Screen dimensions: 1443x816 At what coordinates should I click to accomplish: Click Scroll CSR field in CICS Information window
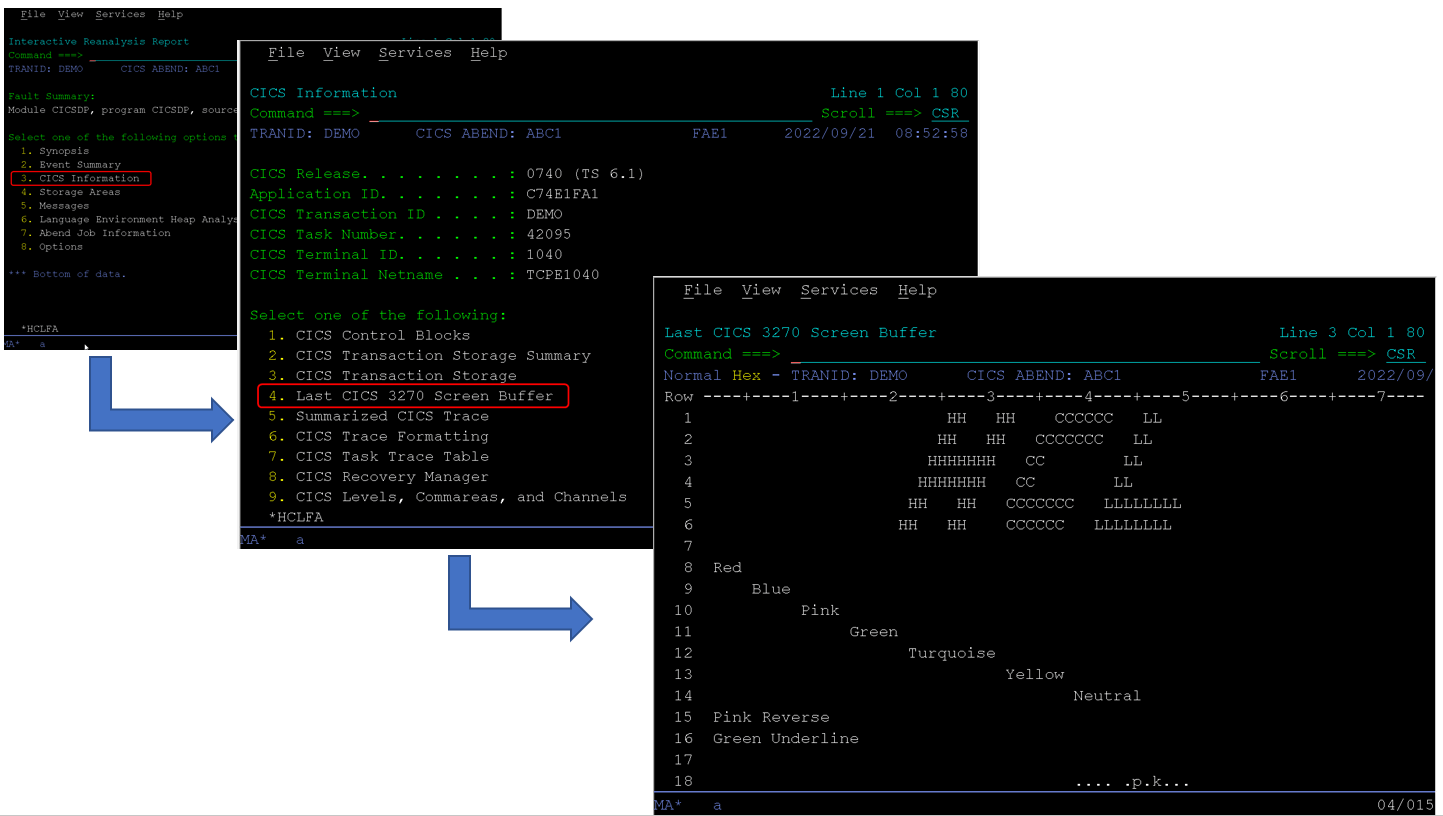click(x=950, y=114)
